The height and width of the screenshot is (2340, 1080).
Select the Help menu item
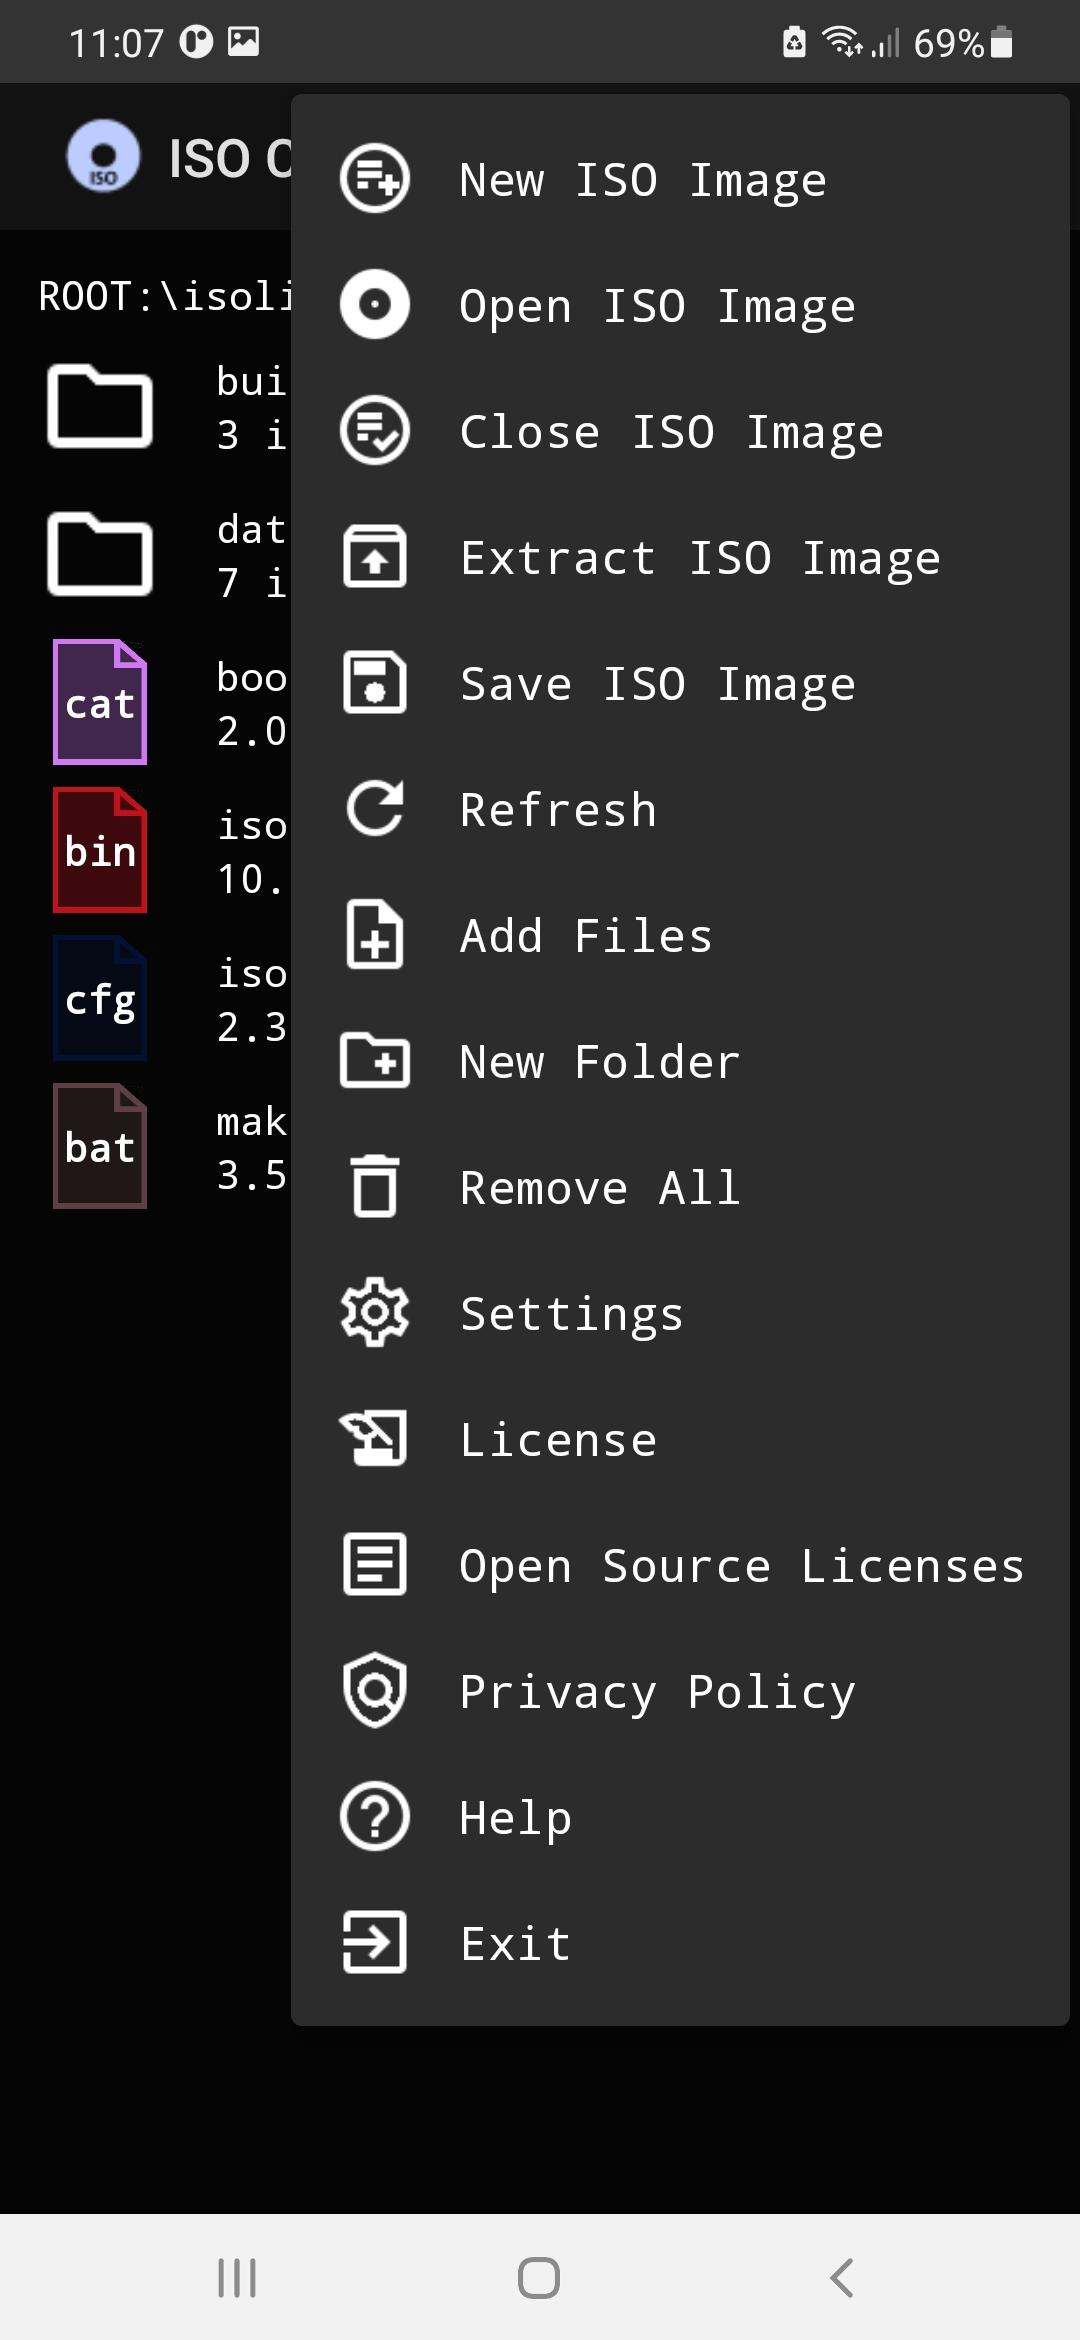pos(515,1817)
